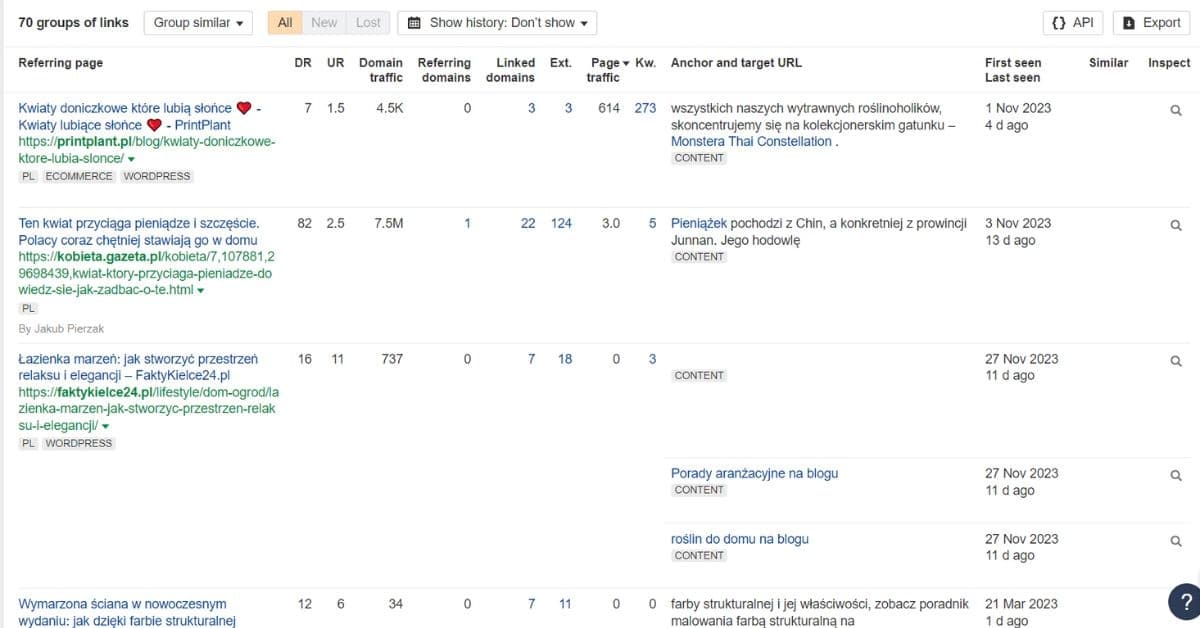1200x628 pixels.
Task: Click the Pieniążek anchor link
Action: 699,223
